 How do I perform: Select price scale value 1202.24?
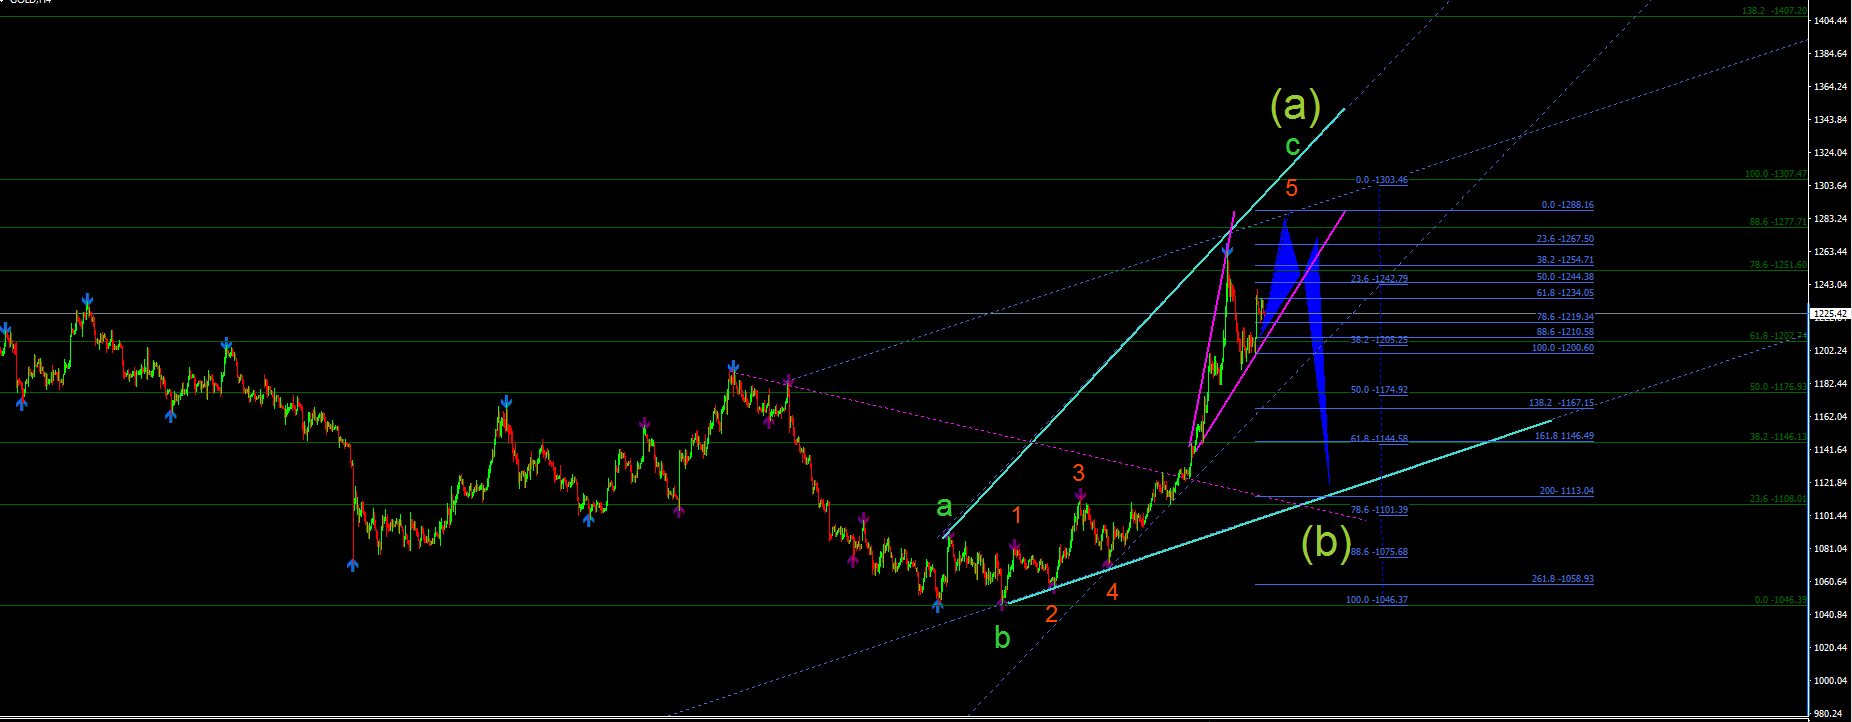[x=1830, y=350]
